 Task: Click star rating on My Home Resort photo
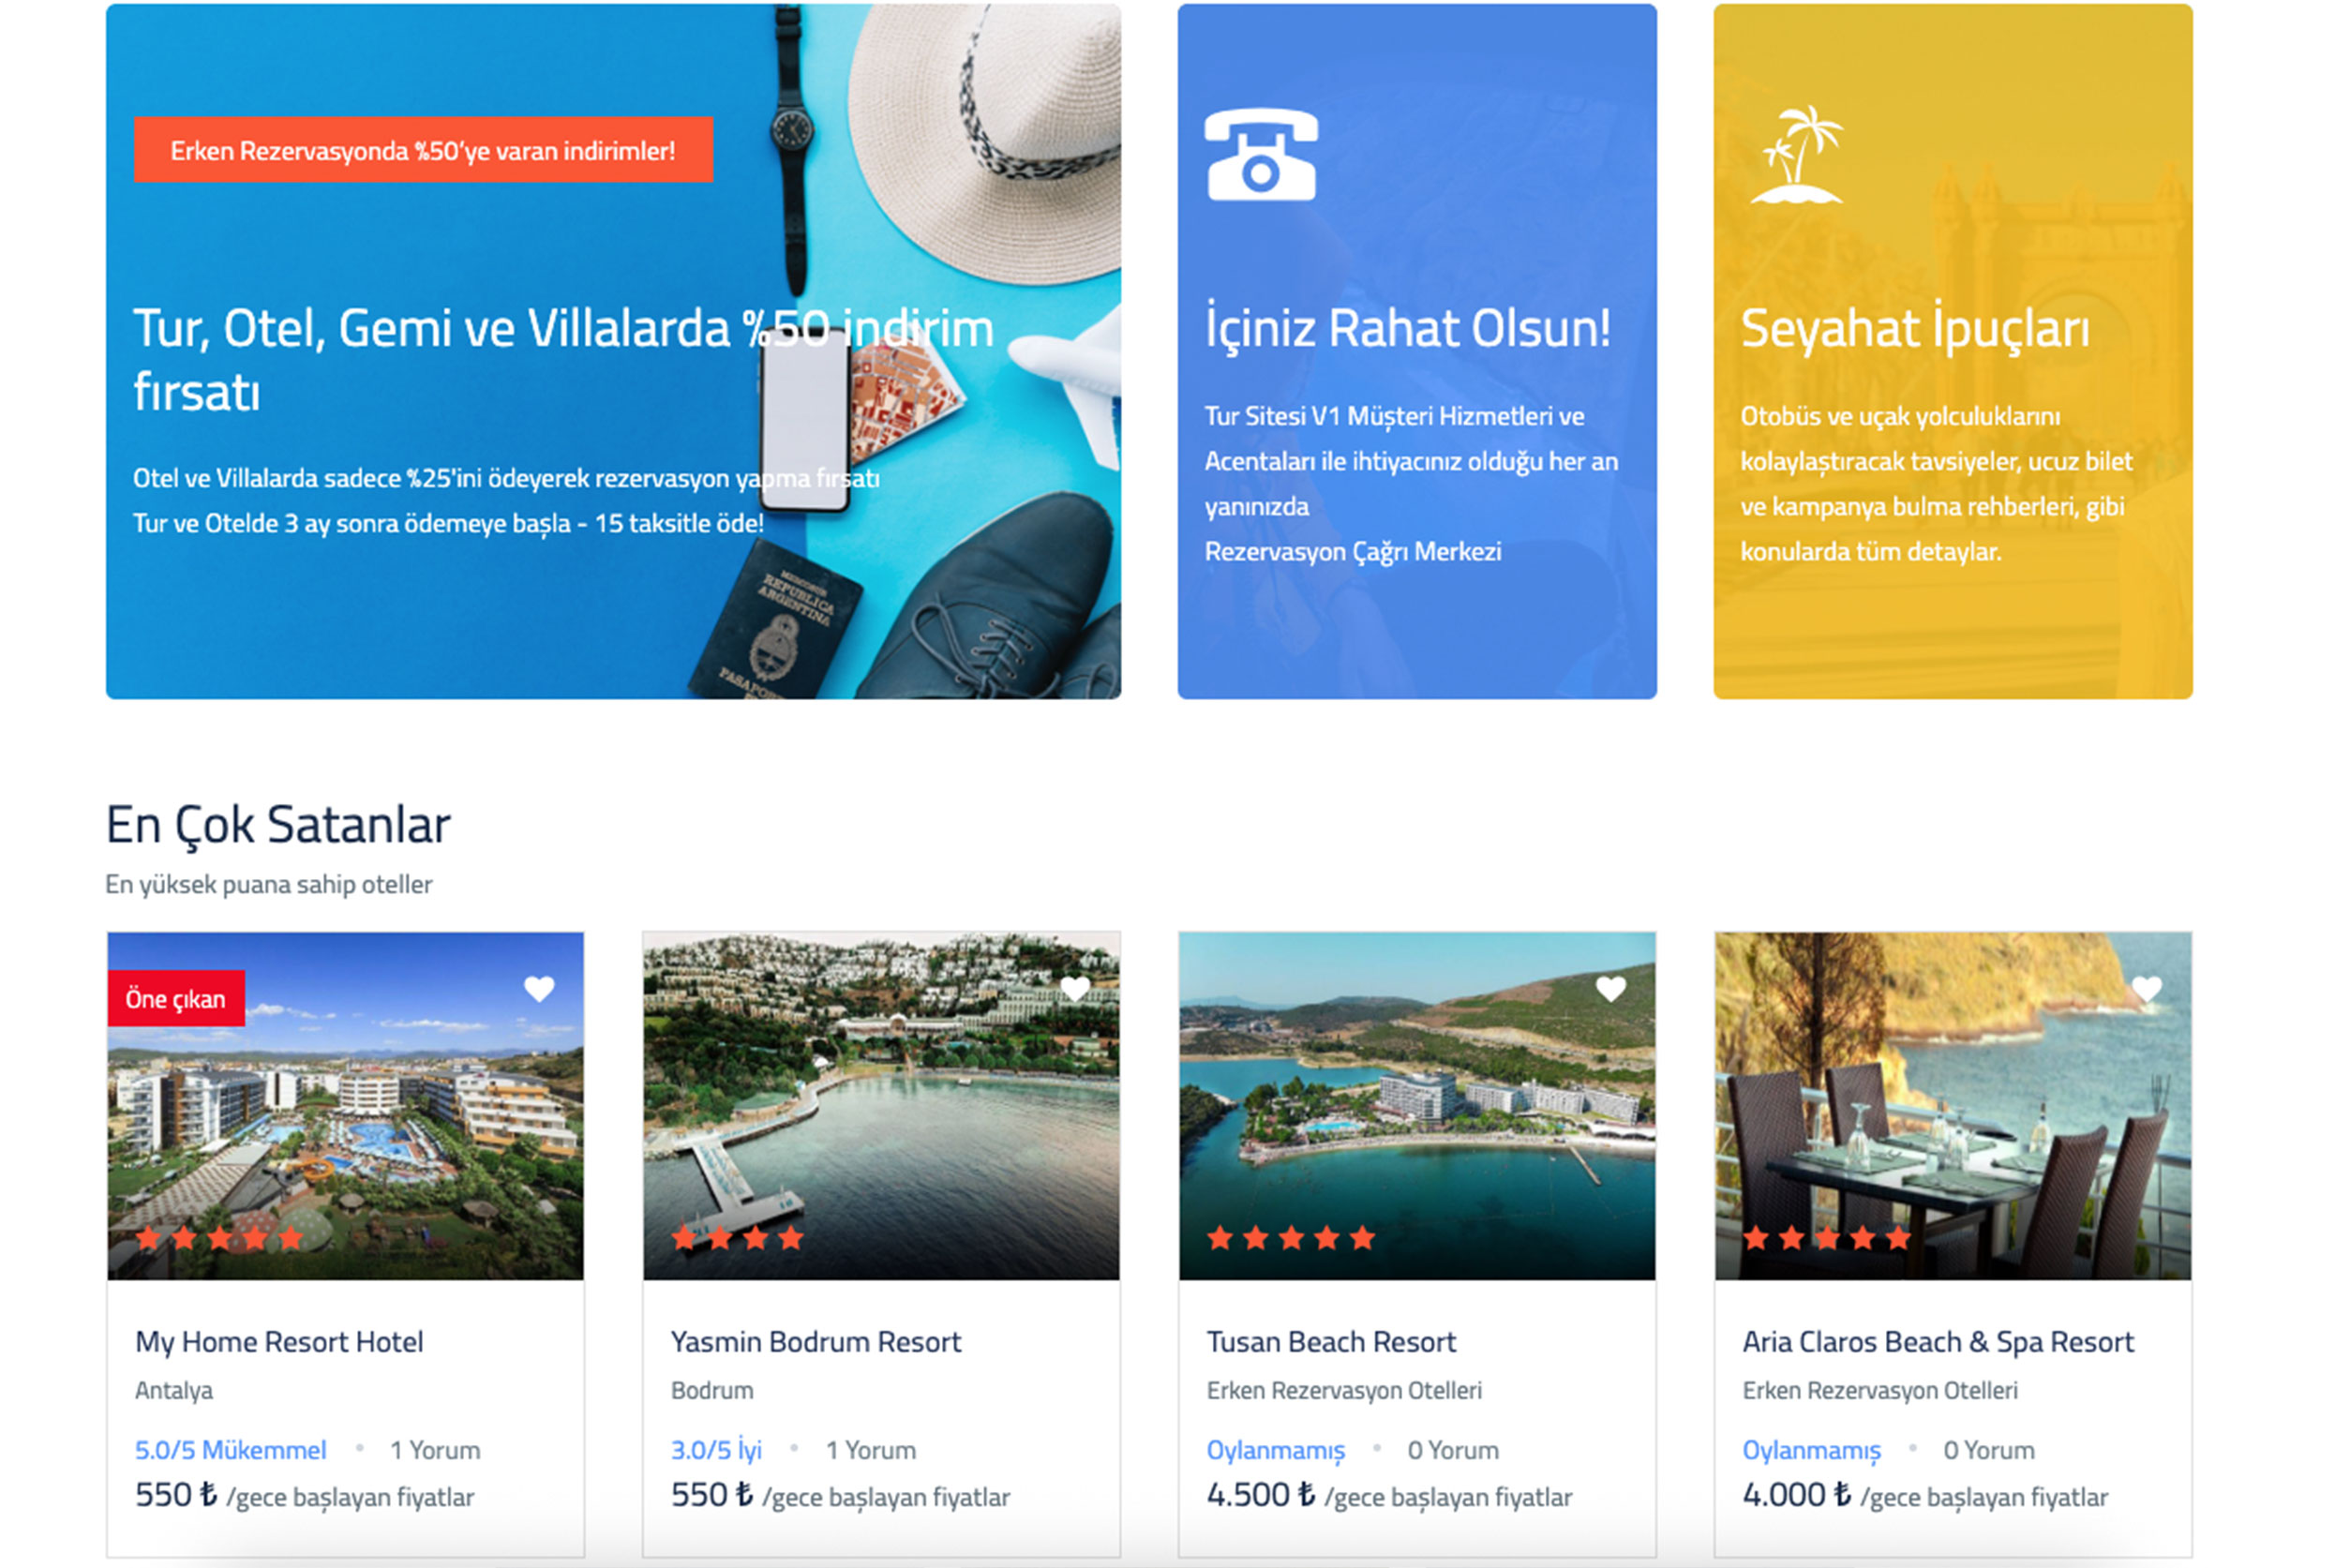(x=219, y=1238)
